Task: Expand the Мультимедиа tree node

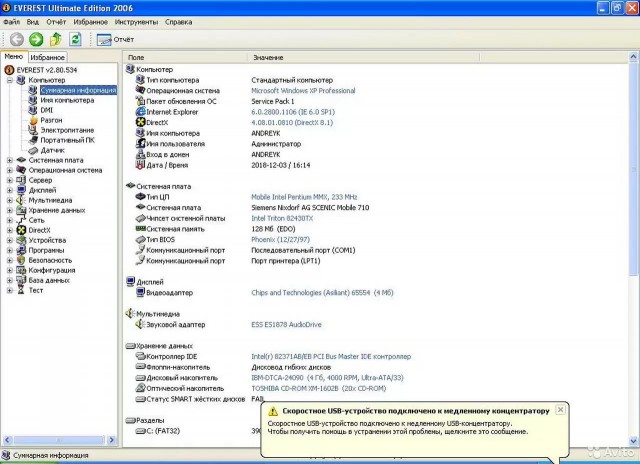Action: (x=9, y=200)
